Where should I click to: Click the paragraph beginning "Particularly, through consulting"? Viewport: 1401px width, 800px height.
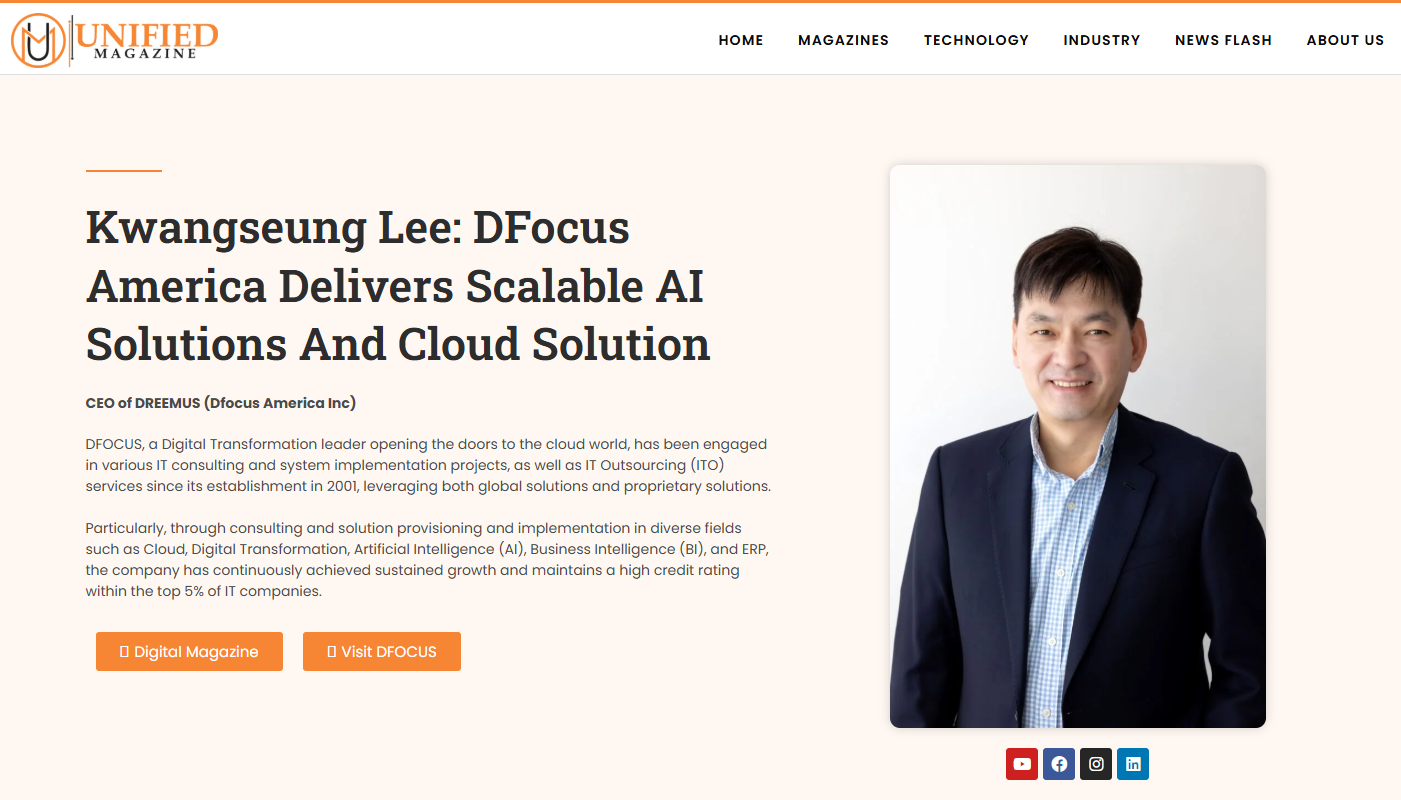pyautogui.click(x=428, y=559)
